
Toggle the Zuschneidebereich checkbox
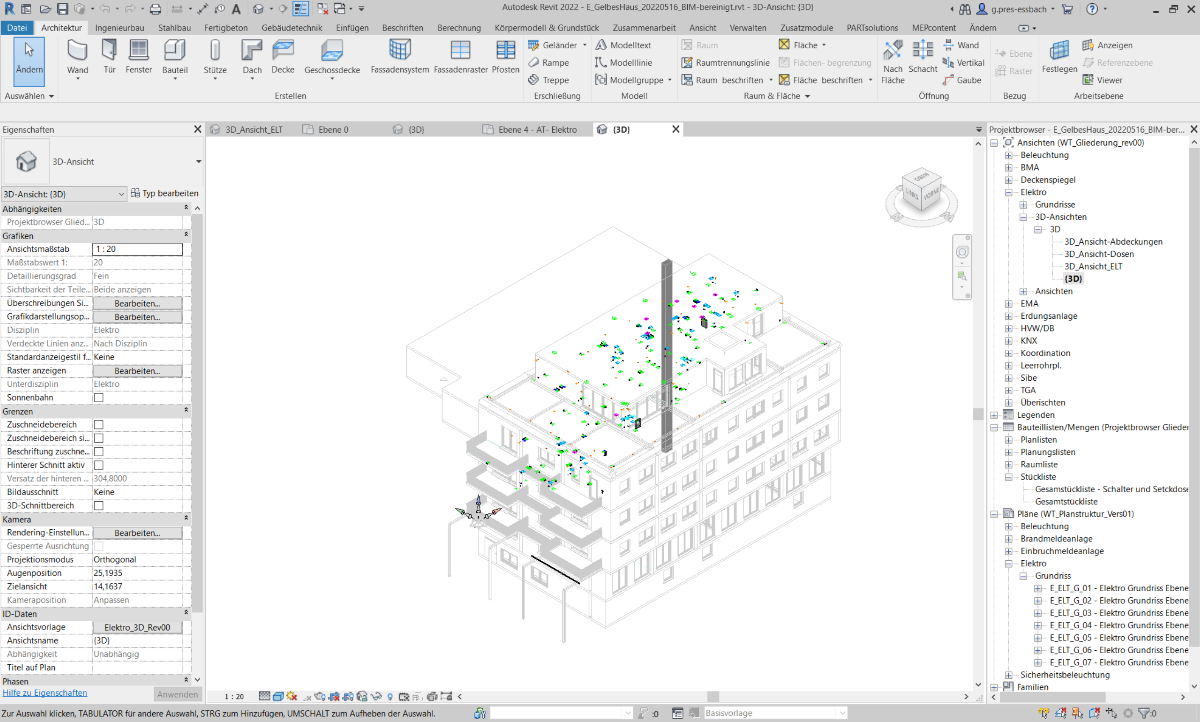click(x=98, y=425)
